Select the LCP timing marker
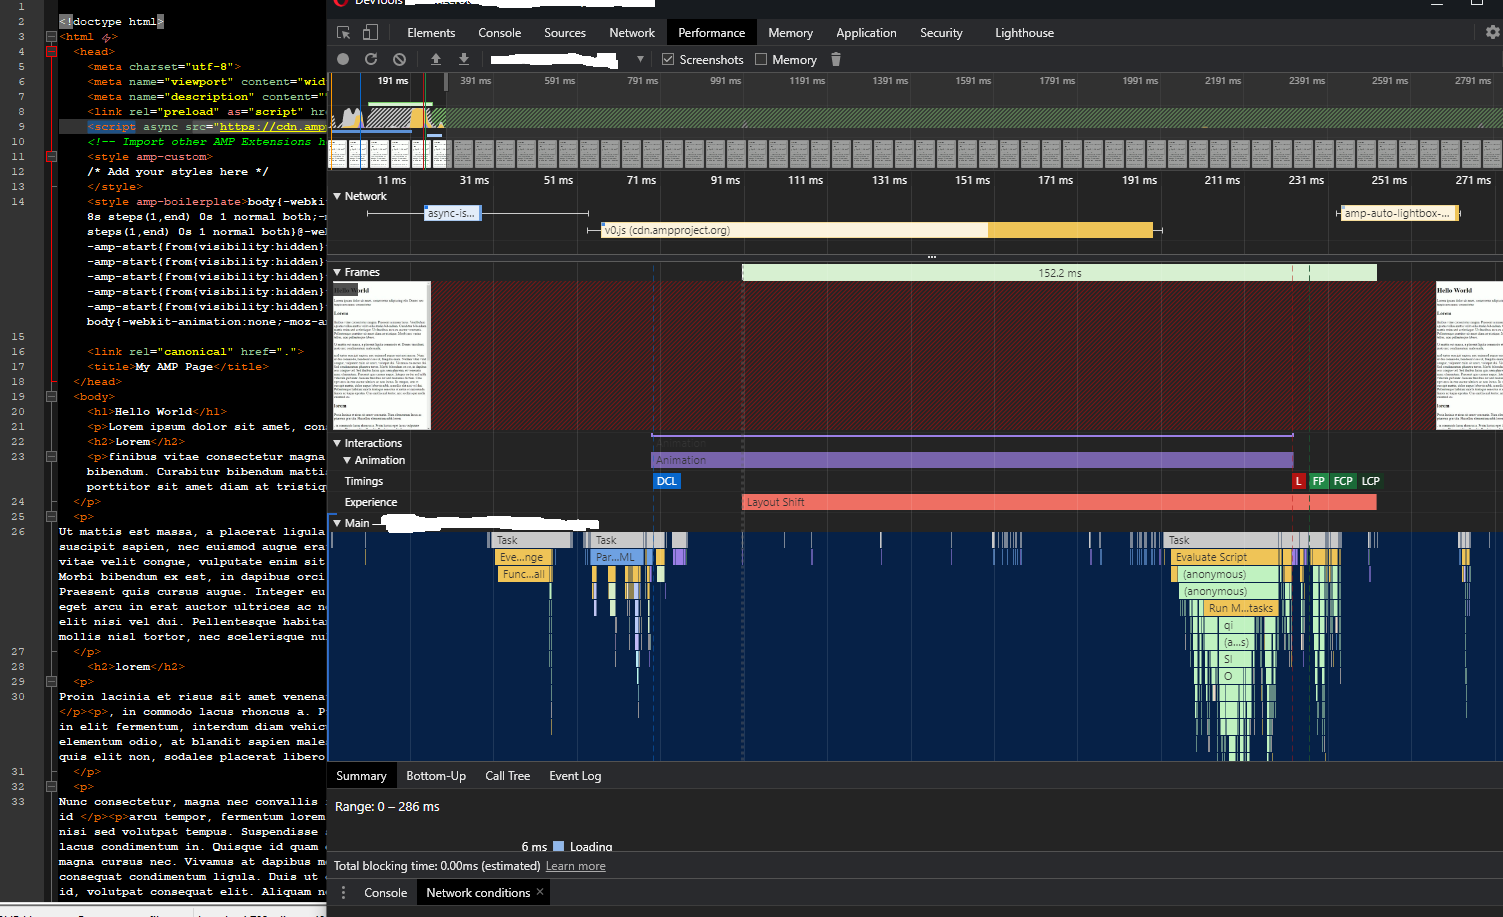The height and width of the screenshot is (917, 1503). [1370, 481]
